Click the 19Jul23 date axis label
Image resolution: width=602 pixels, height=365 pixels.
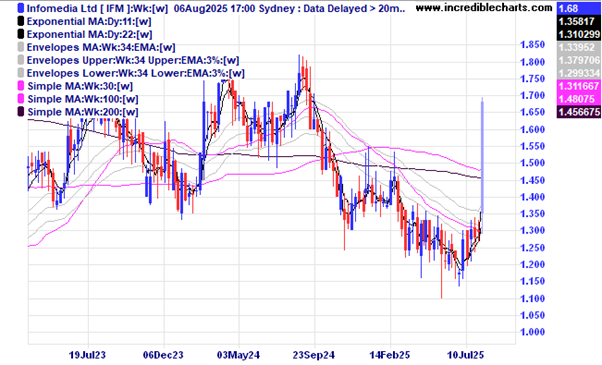click(x=87, y=355)
